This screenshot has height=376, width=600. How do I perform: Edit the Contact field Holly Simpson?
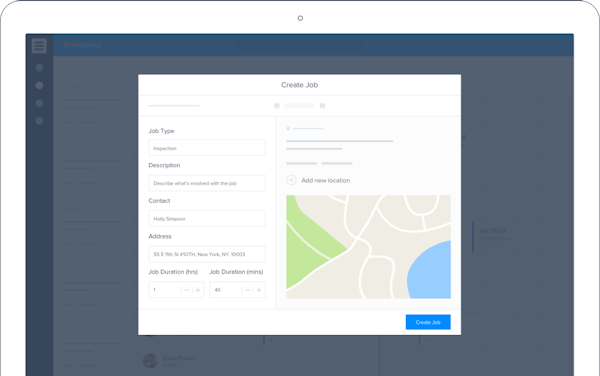(207, 218)
